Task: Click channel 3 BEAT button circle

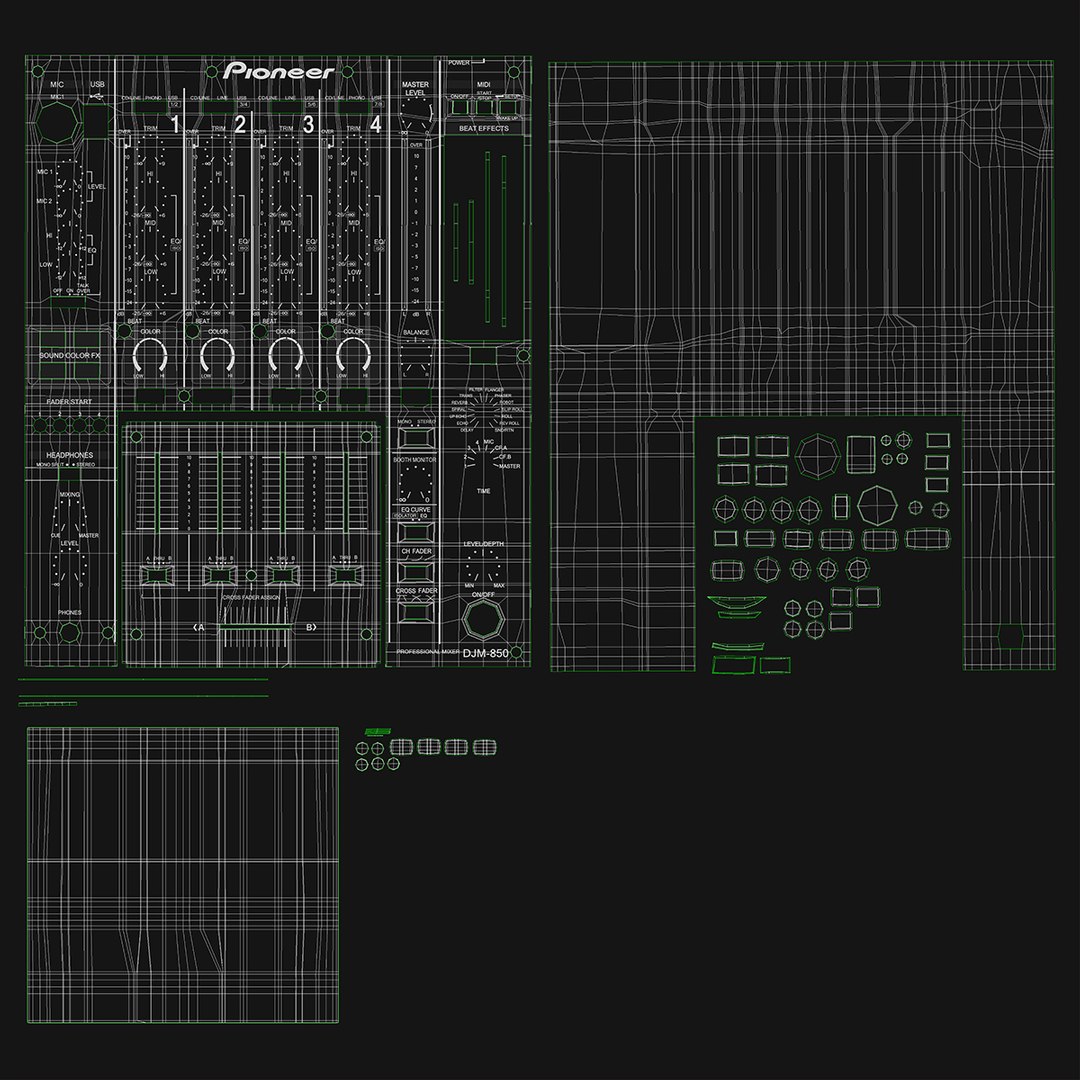Action: tap(259, 333)
